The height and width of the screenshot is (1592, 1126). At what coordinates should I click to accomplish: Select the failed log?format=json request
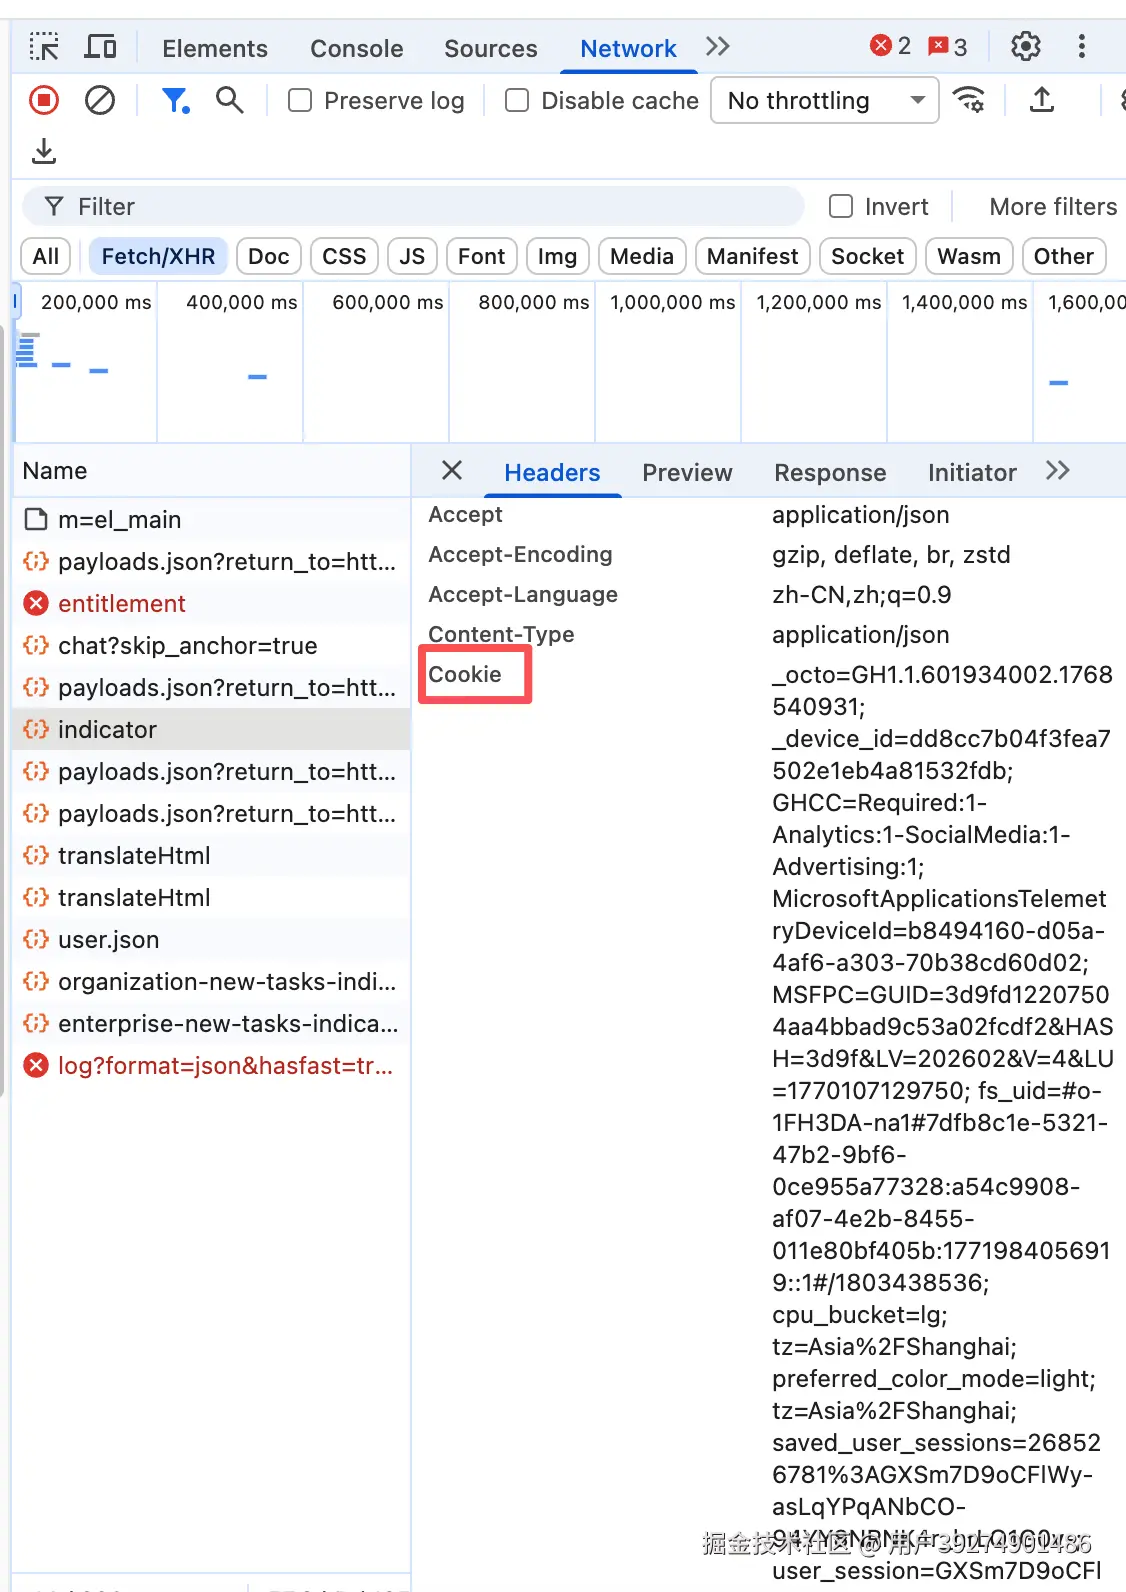coord(212,1066)
